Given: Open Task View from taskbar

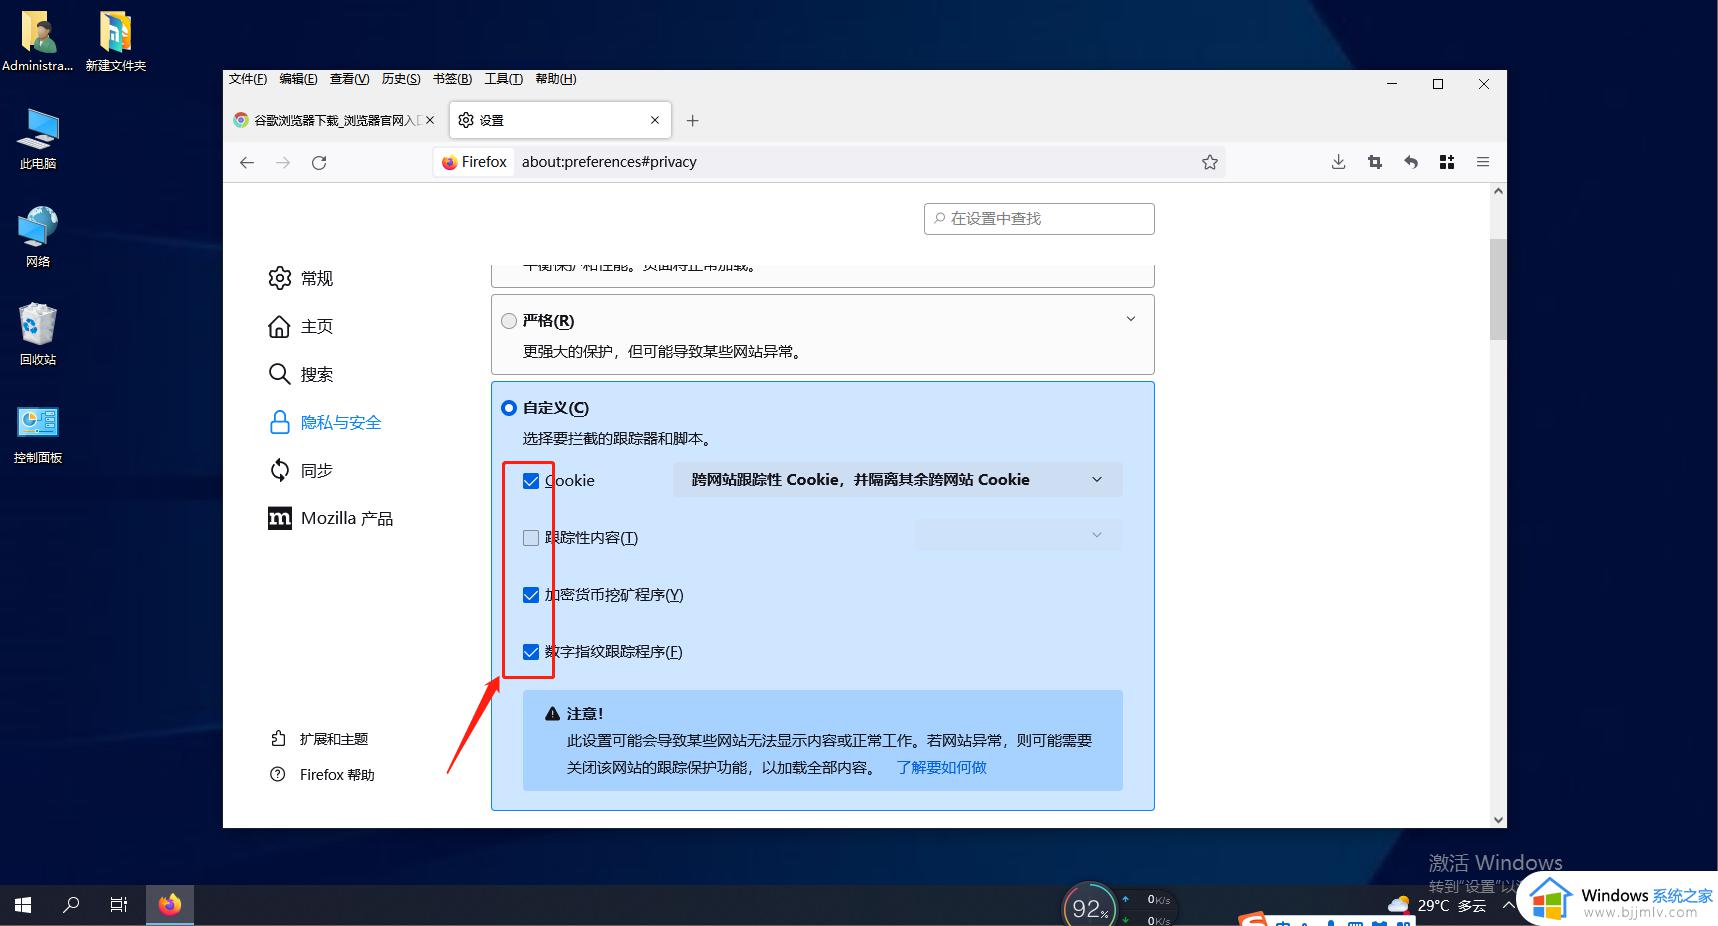Looking at the screenshot, I should (x=118, y=905).
